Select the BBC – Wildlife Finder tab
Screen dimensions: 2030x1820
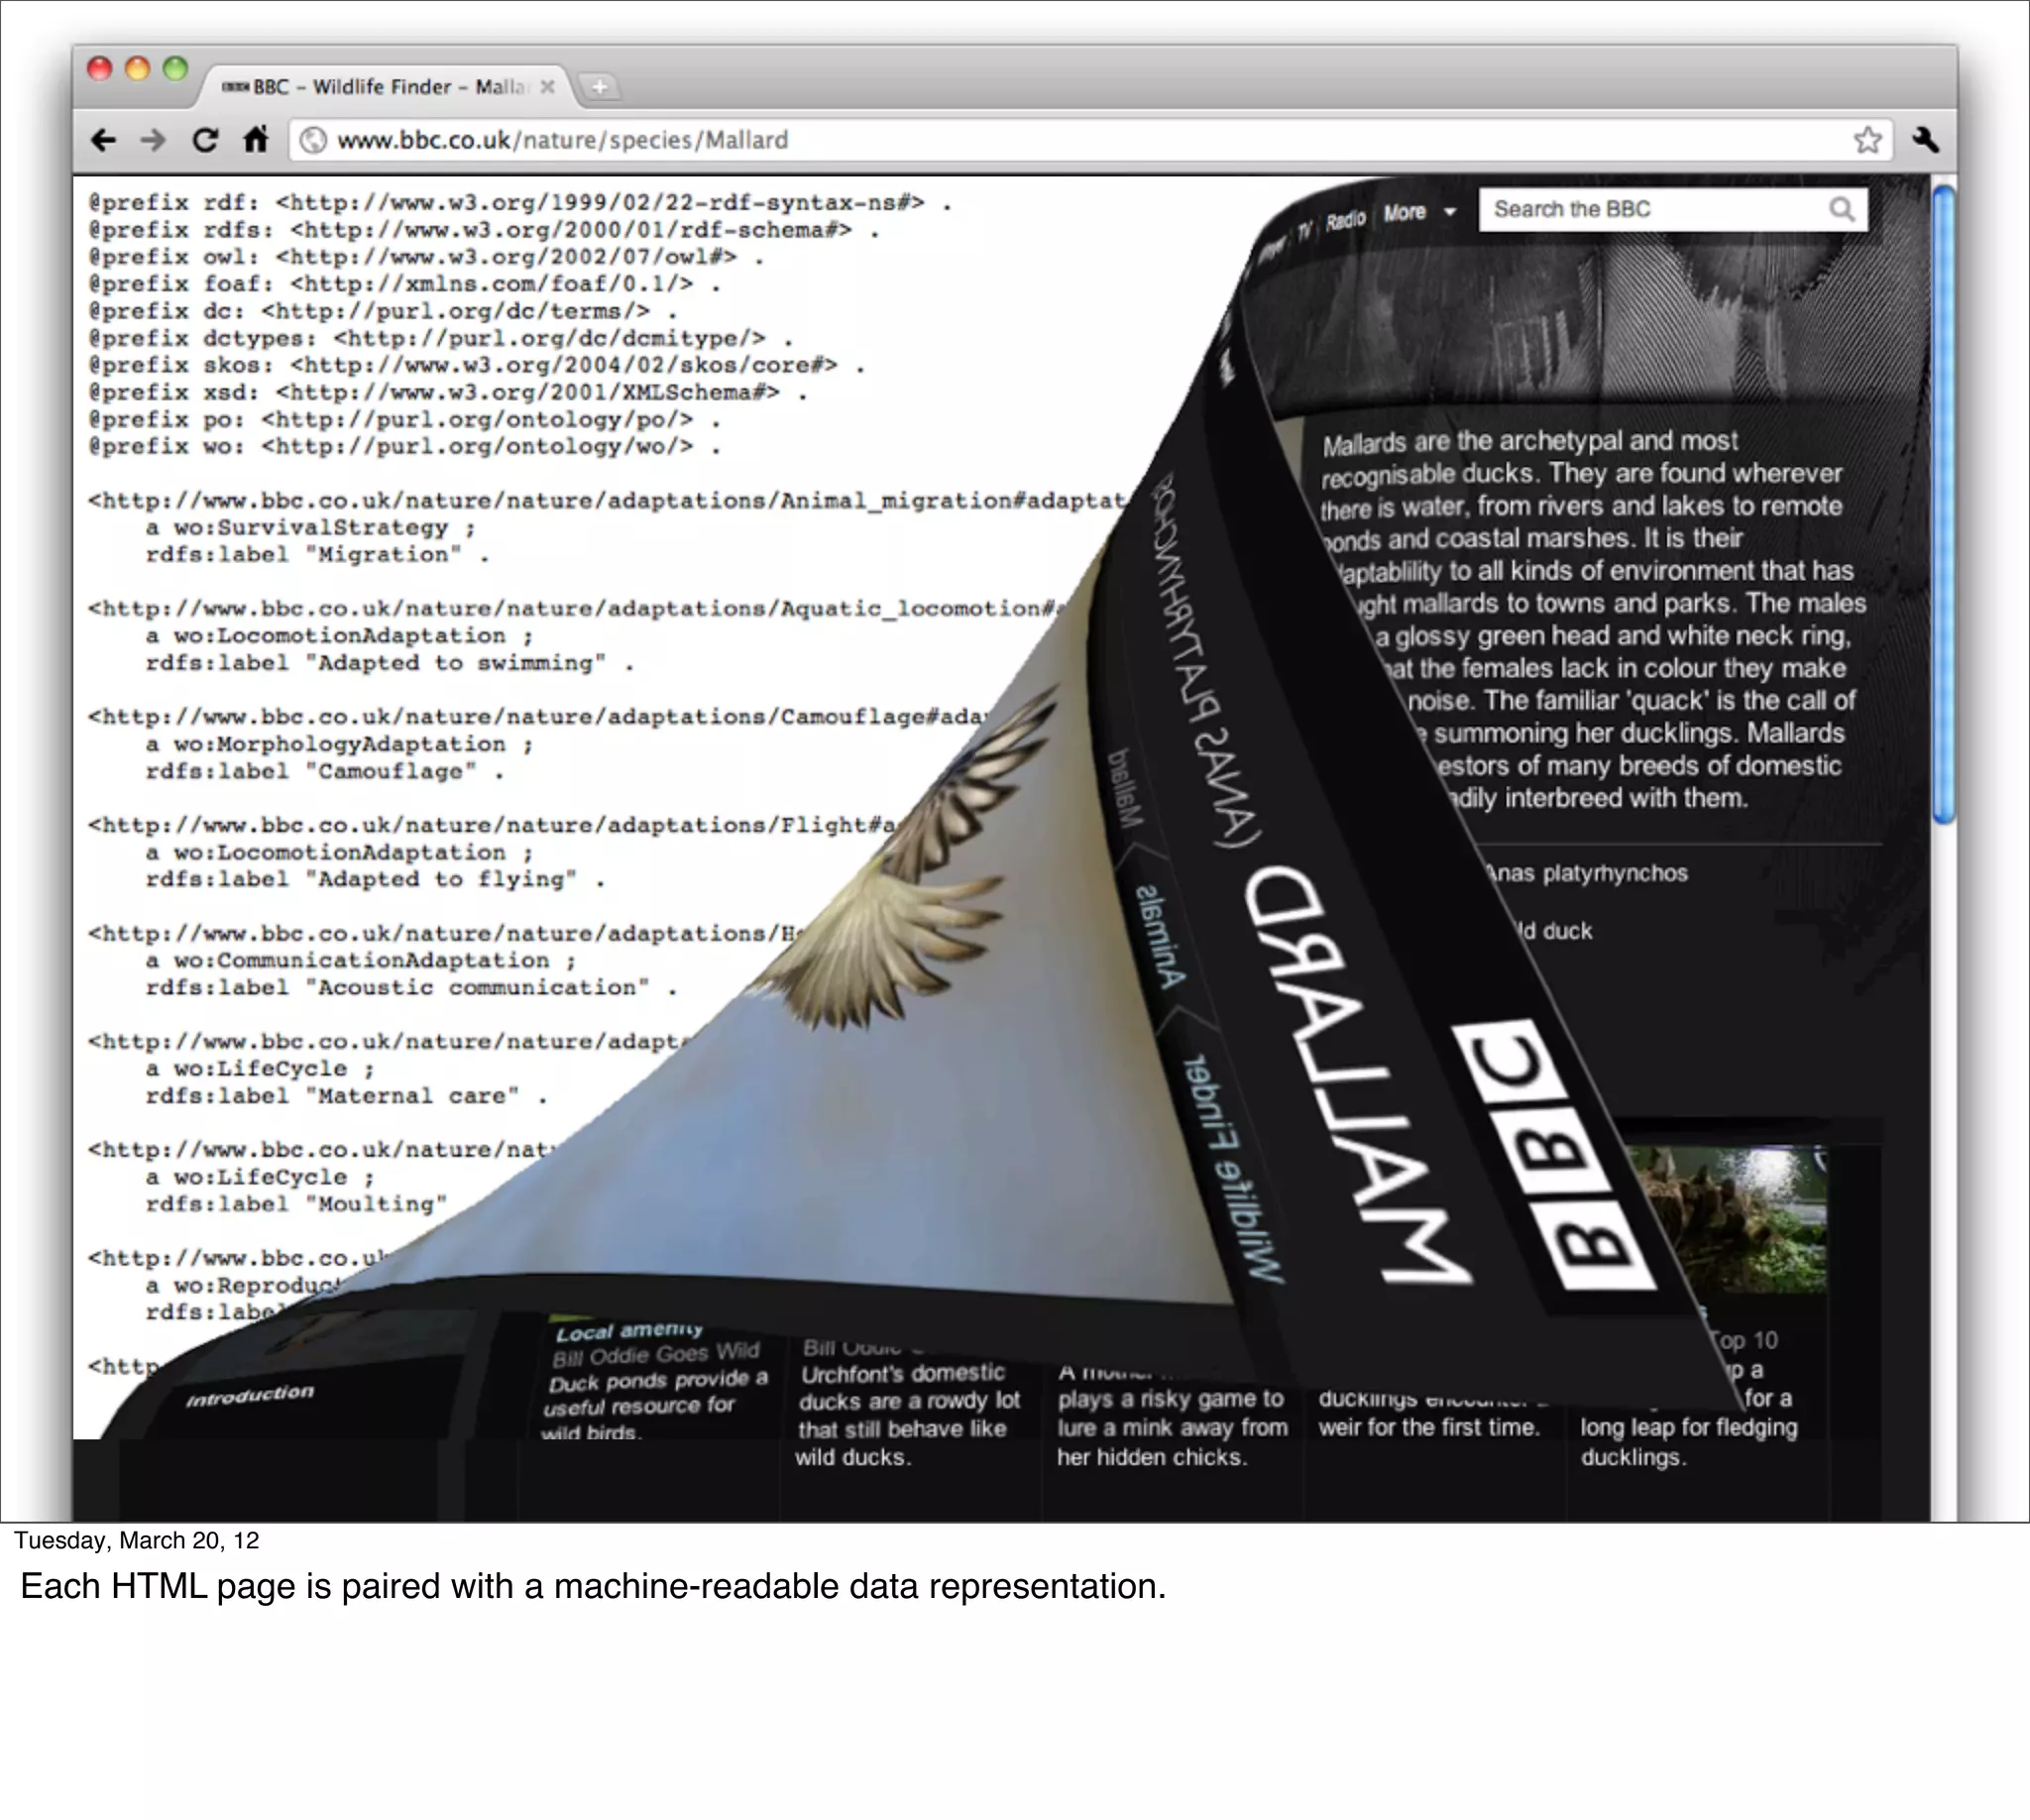click(385, 87)
